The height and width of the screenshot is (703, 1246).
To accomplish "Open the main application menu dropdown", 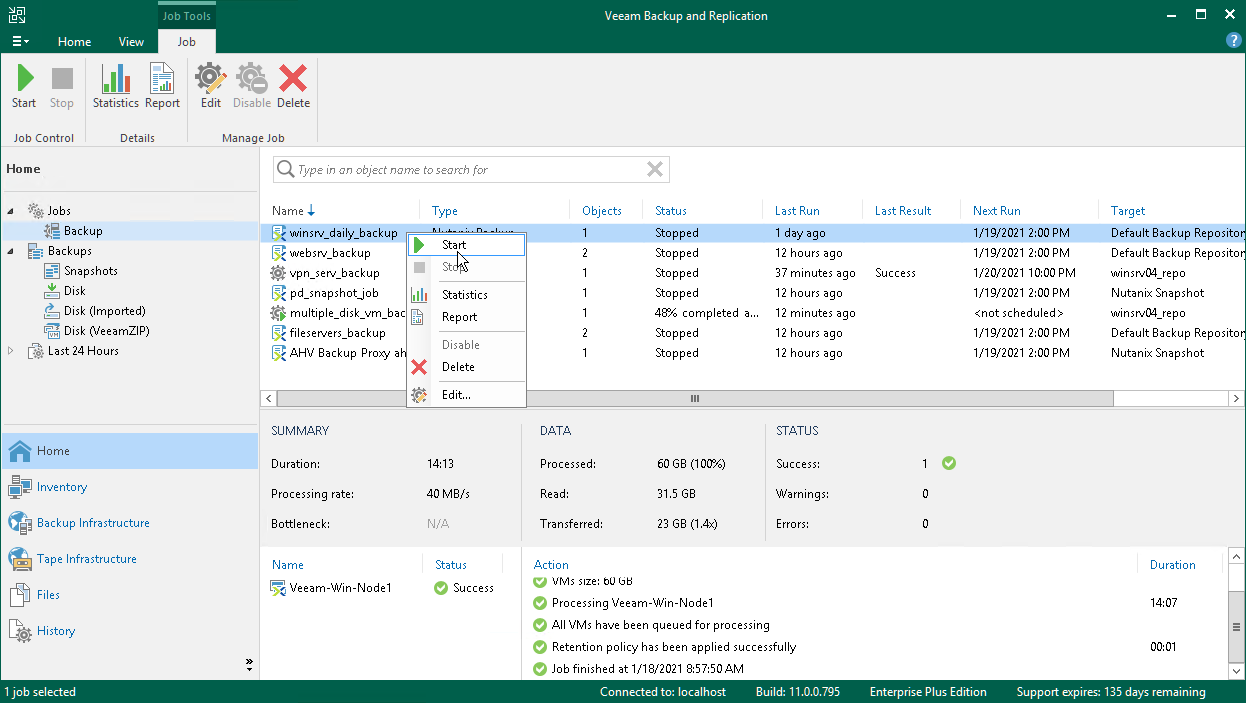I will [x=20, y=42].
